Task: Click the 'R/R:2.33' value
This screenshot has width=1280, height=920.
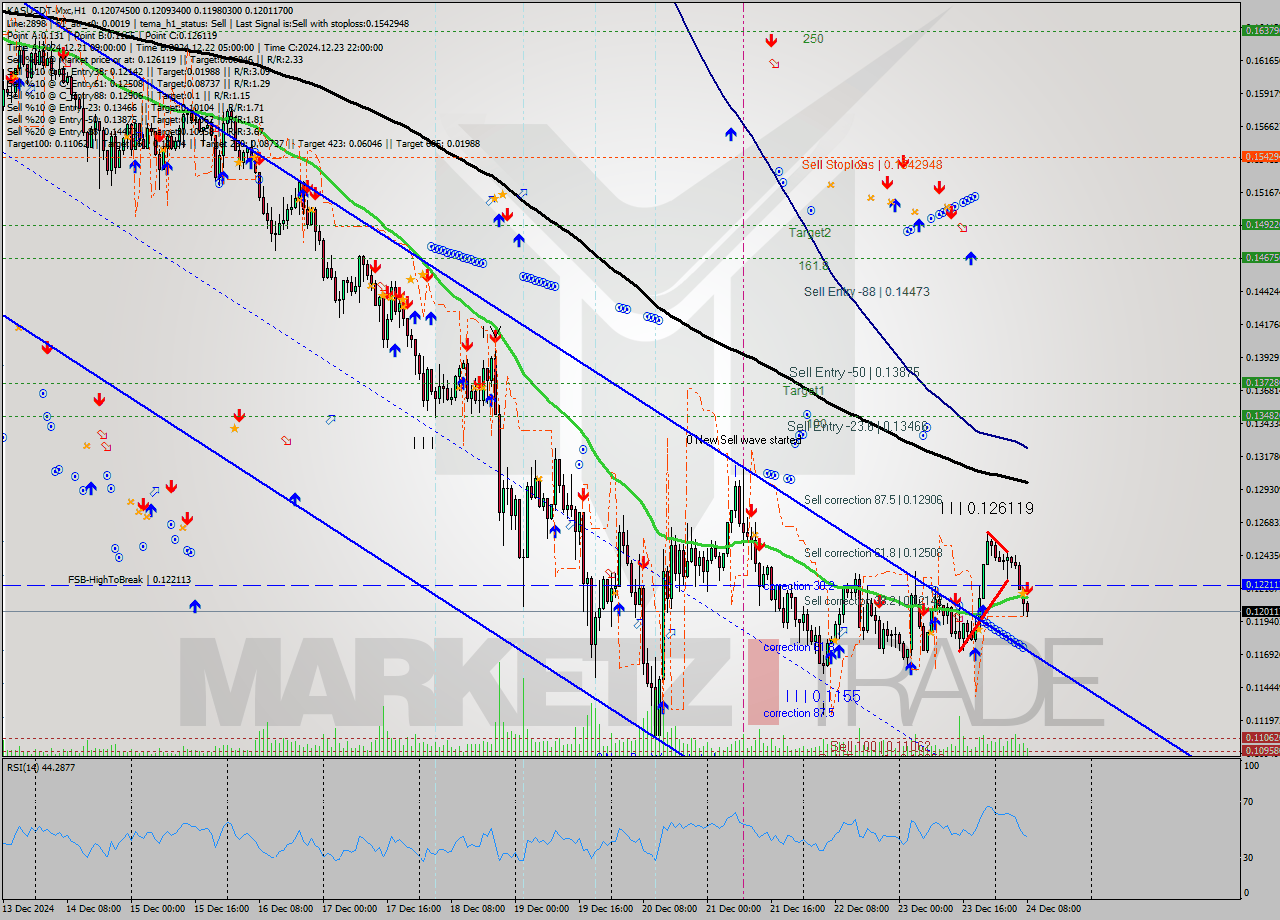Action: (284, 59)
